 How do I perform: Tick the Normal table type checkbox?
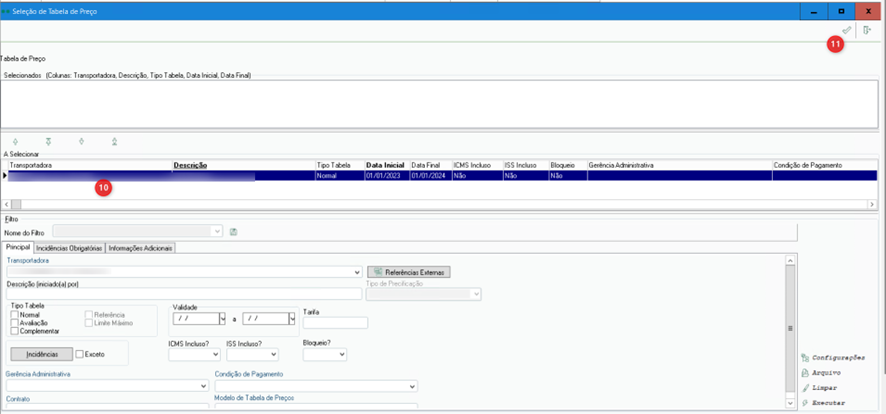pos(15,315)
